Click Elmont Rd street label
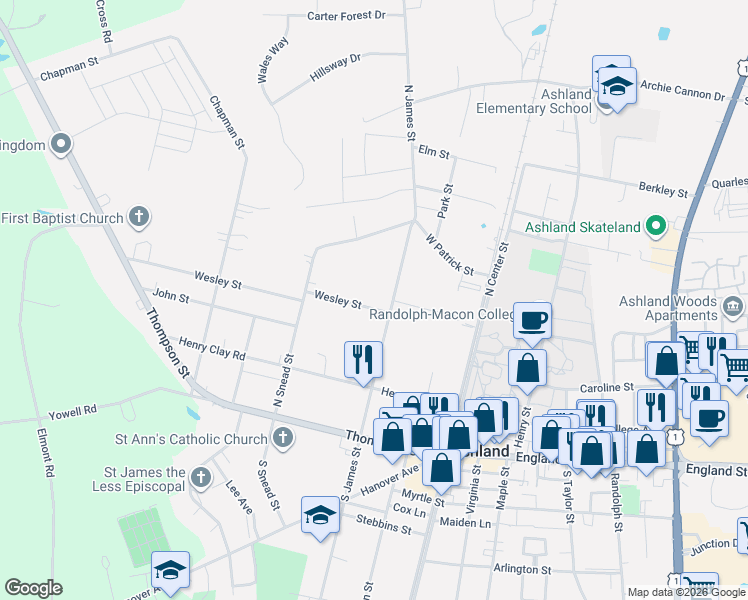The height and width of the screenshot is (600, 748). coord(46,453)
